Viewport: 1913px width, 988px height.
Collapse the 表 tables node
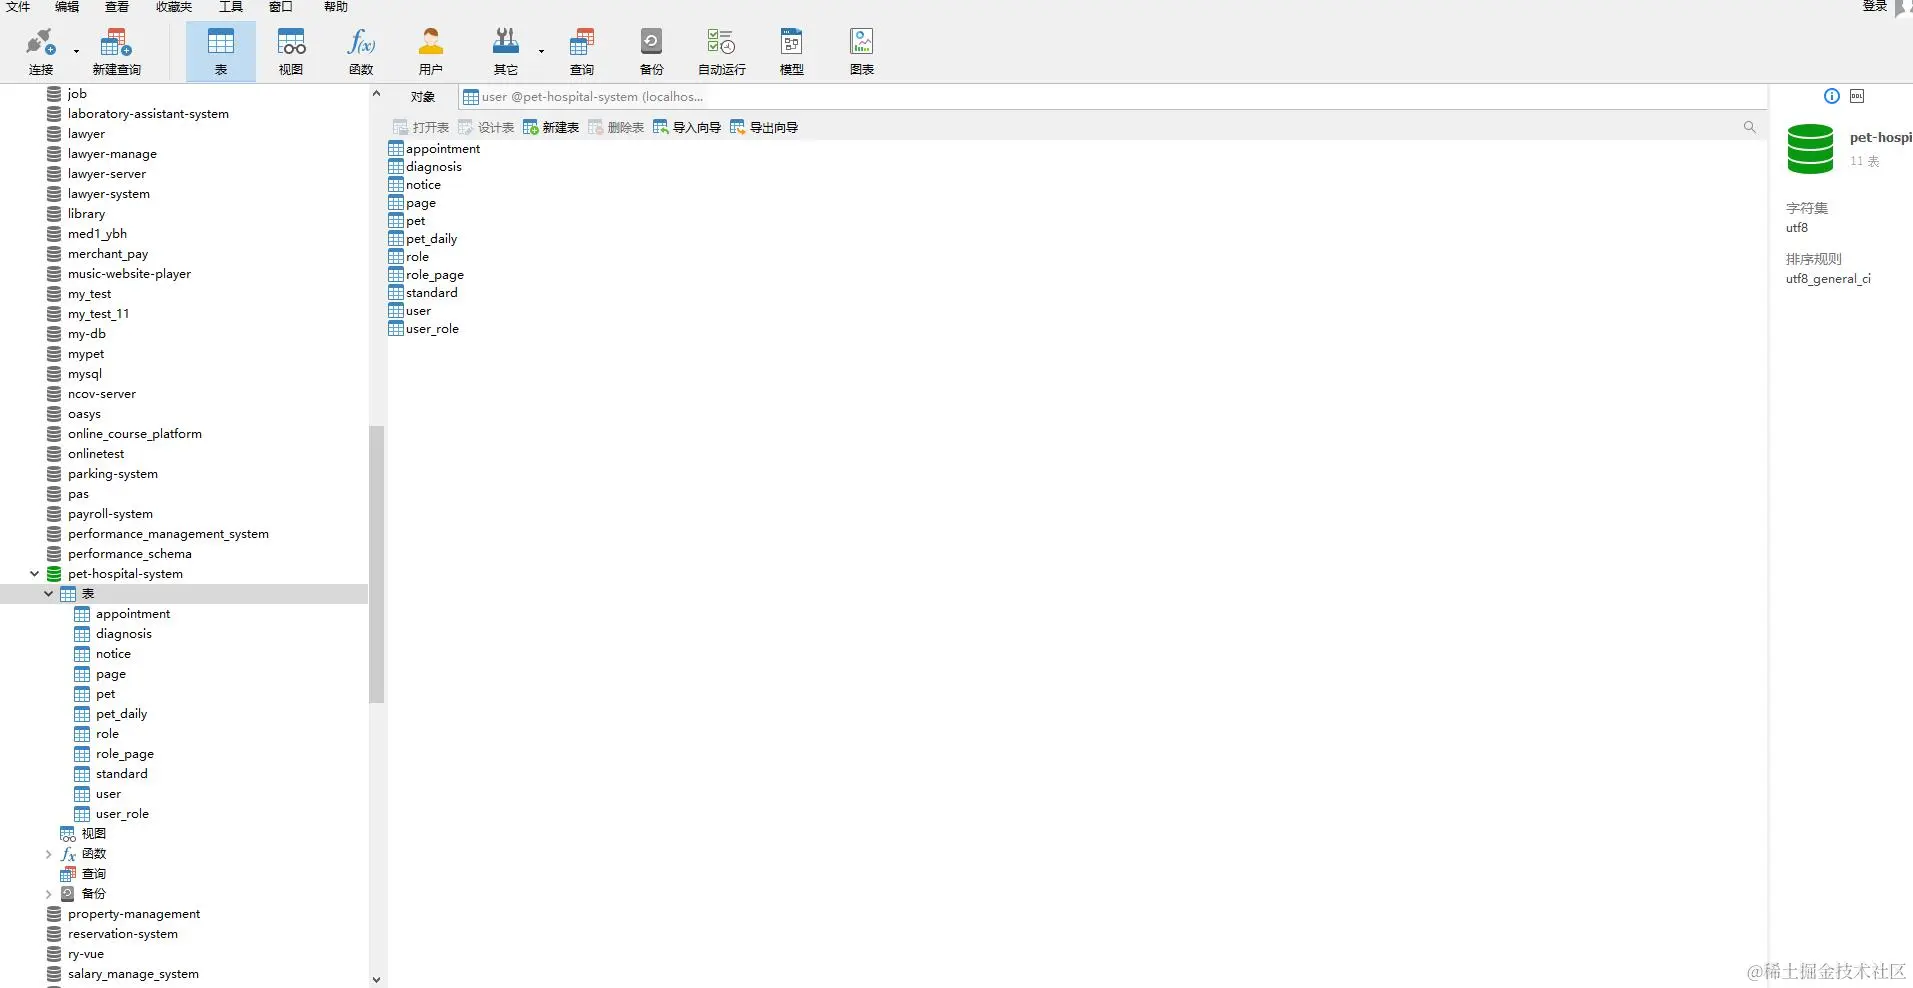pyautogui.click(x=48, y=594)
